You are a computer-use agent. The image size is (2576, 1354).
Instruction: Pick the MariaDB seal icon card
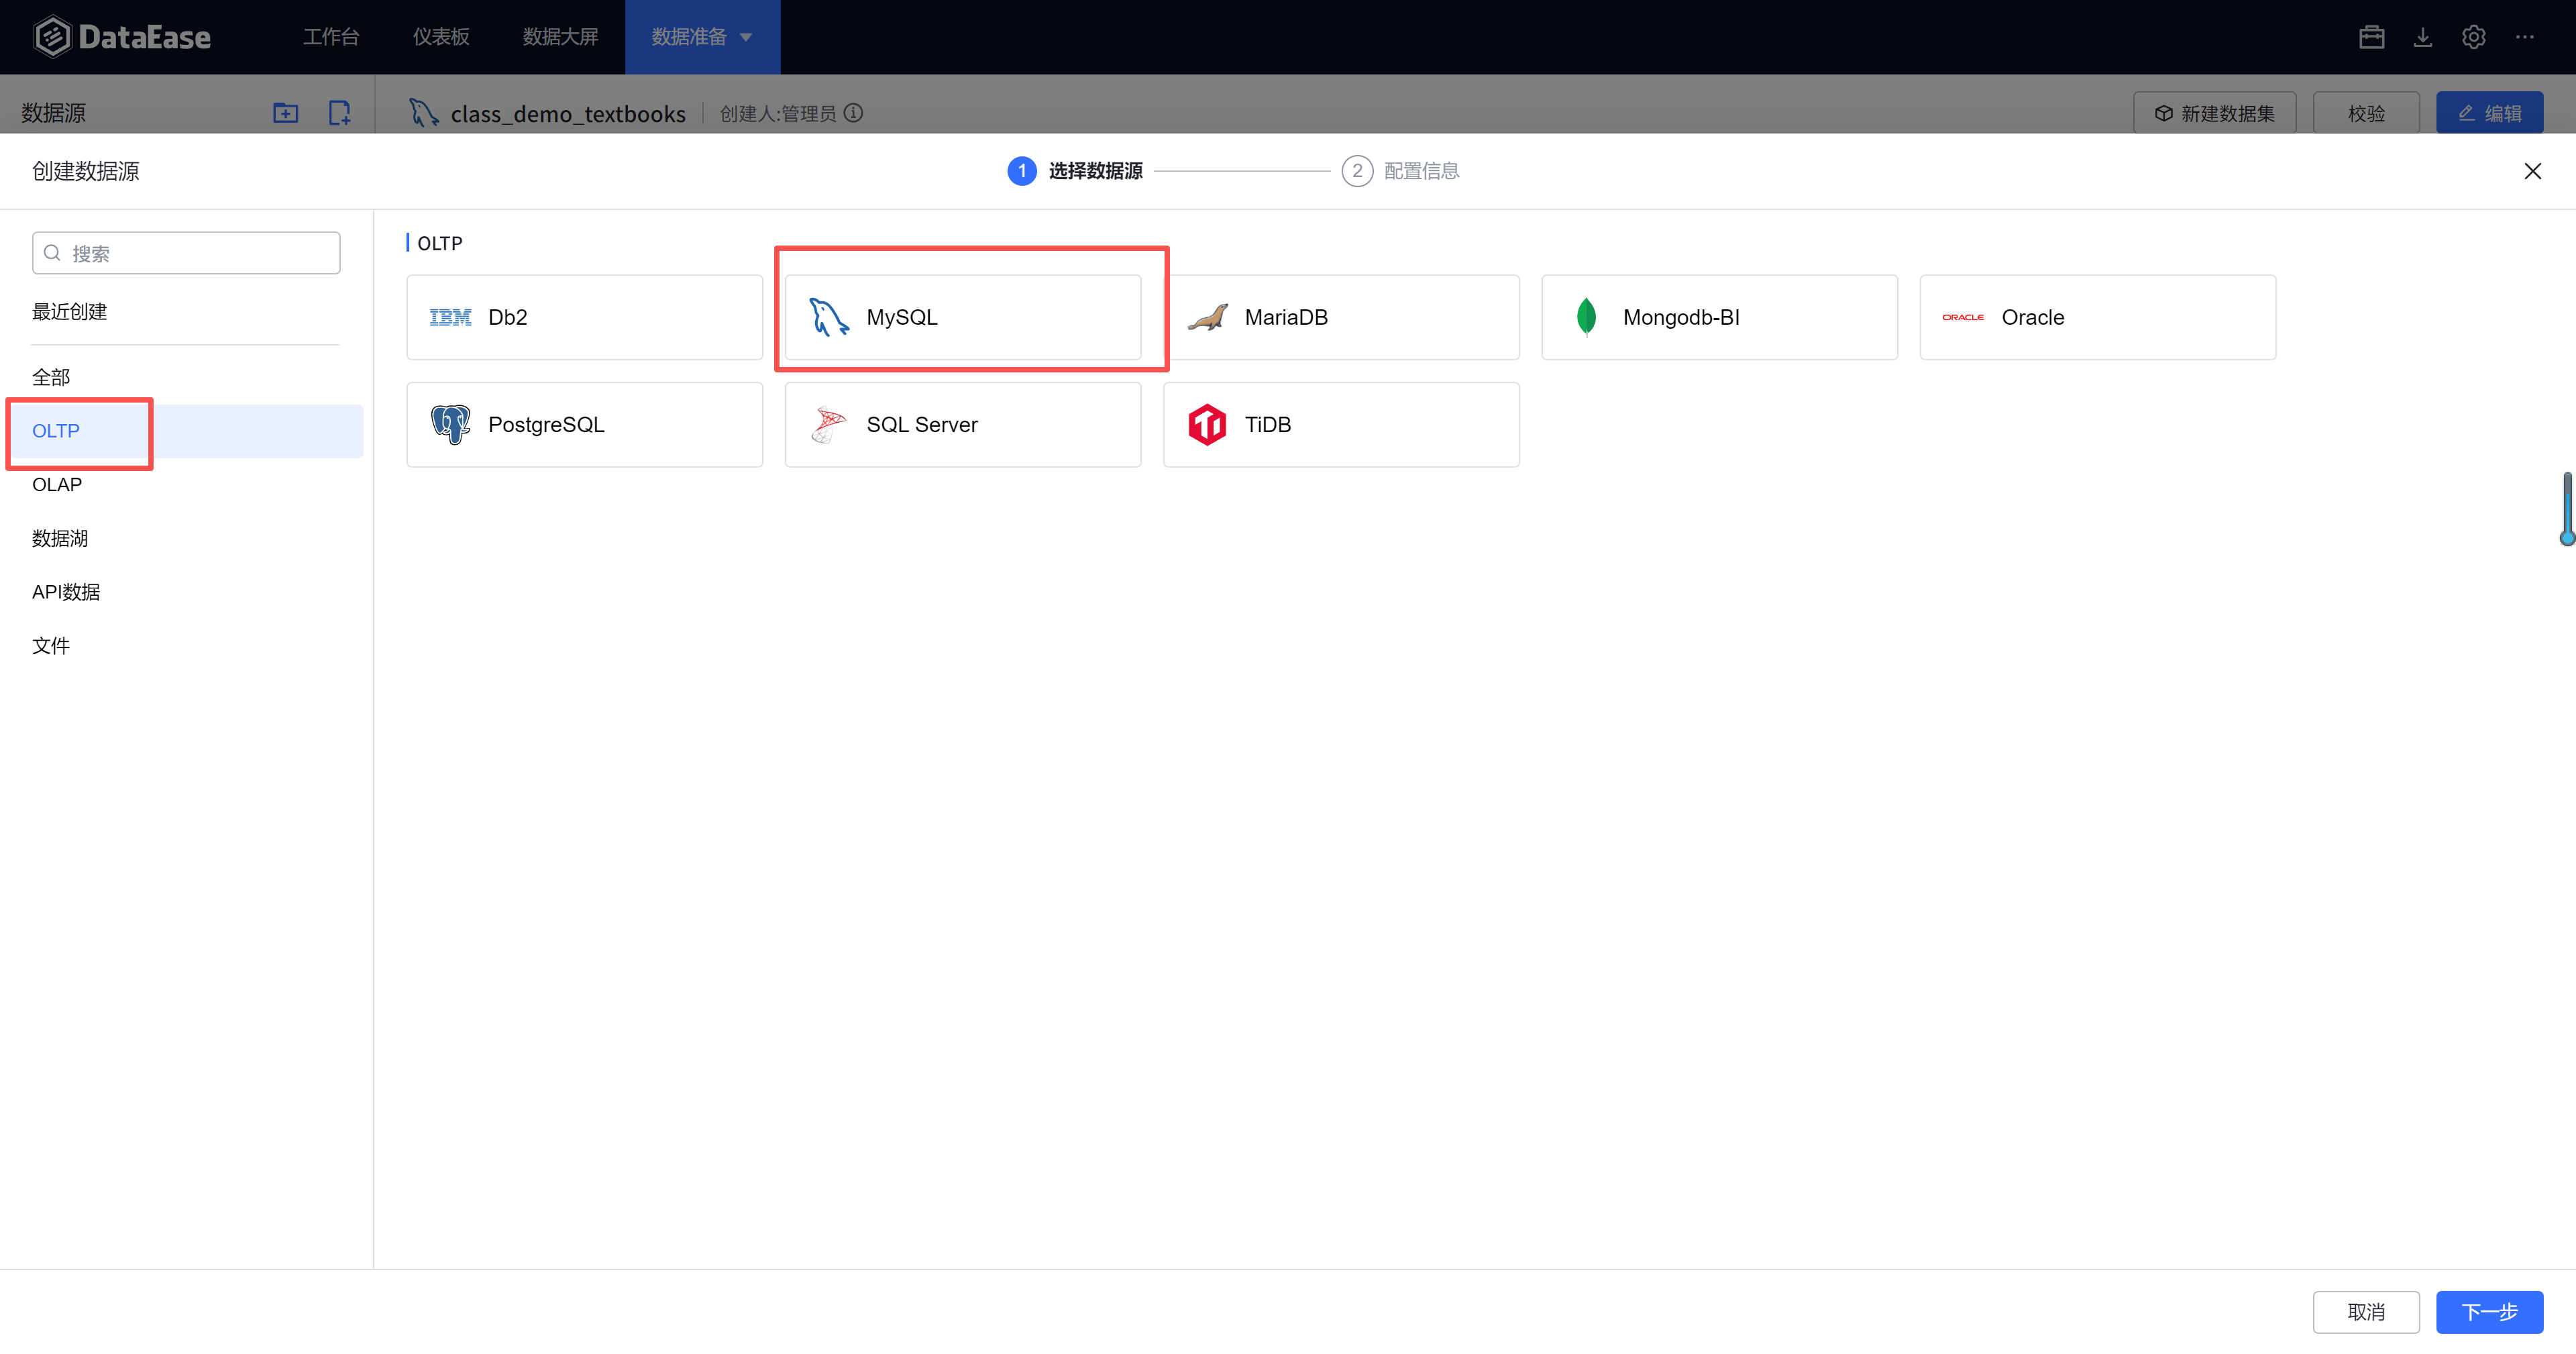tap(1340, 317)
